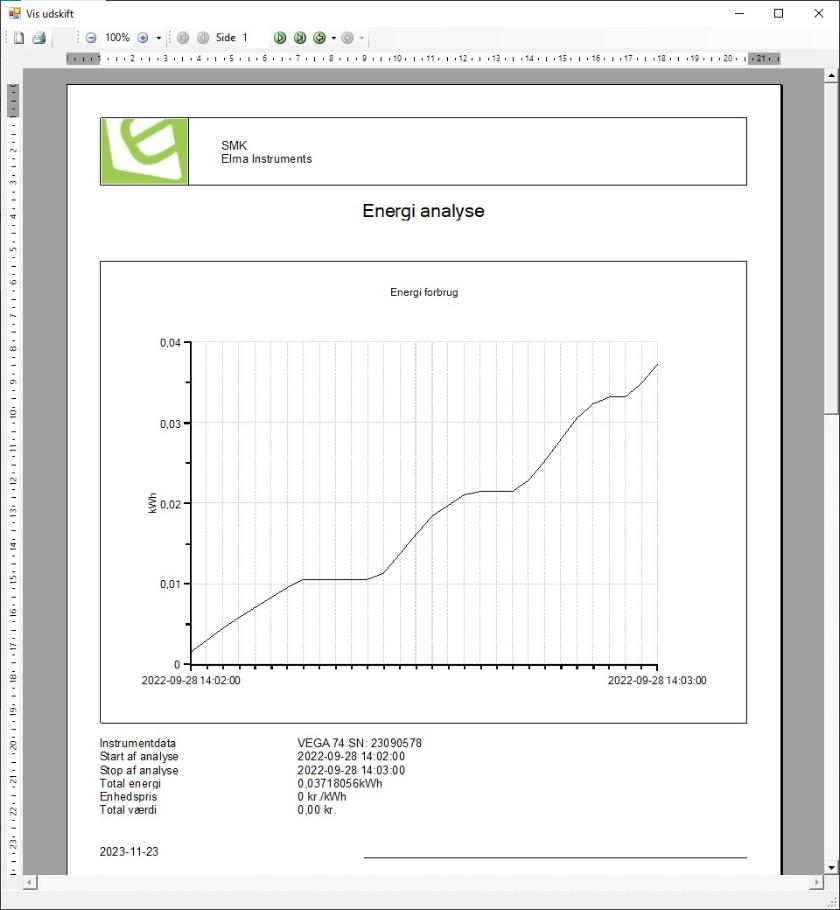840x910 pixels.
Task: Click the Stop af analyse label
Action: (139, 770)
